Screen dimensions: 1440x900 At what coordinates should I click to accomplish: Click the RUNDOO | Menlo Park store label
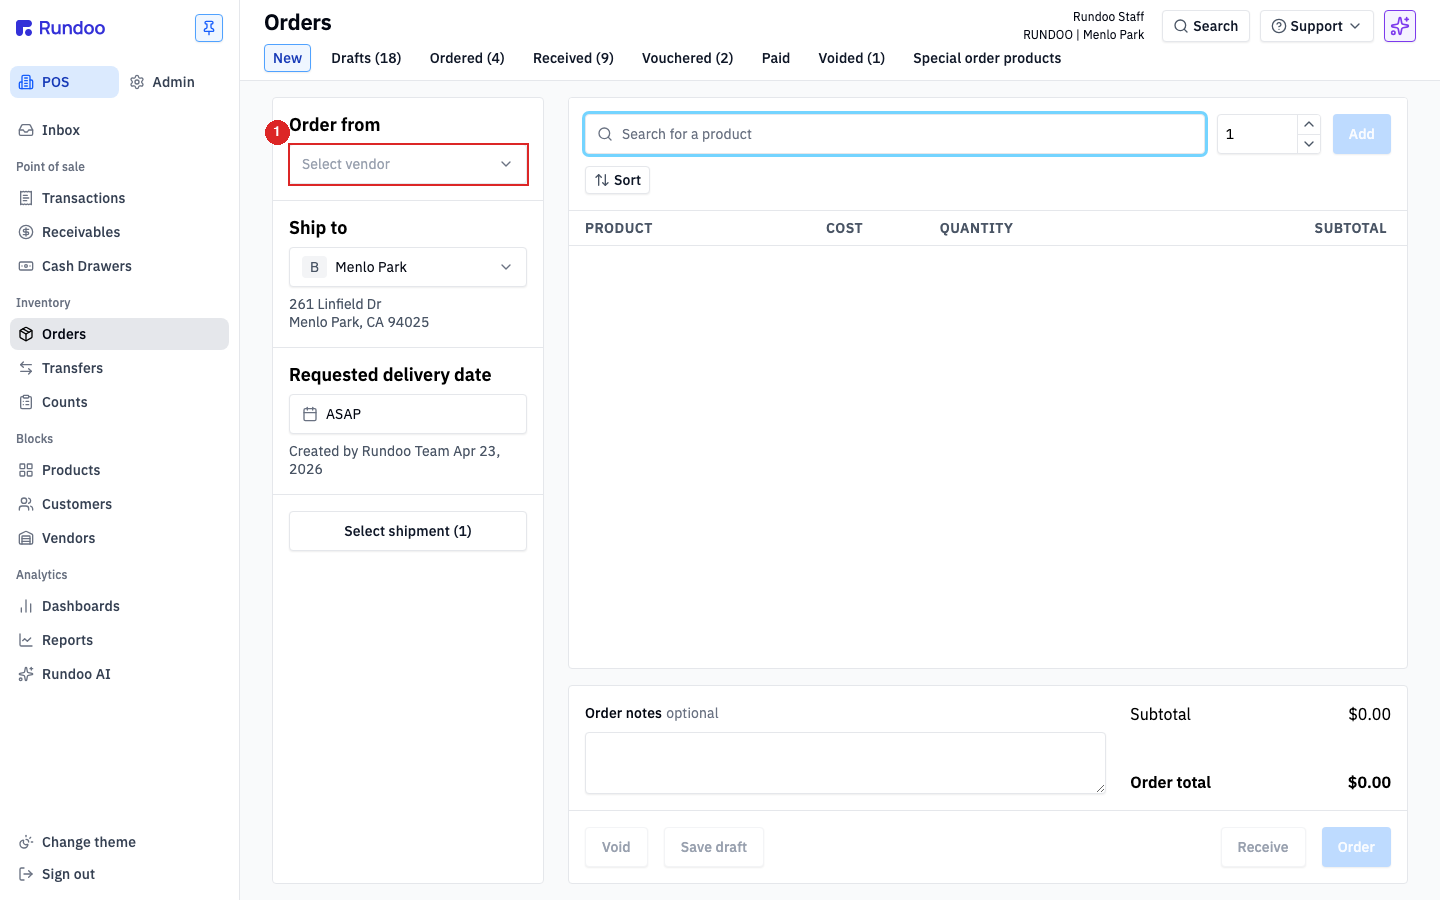click(x=1083, y=35)
